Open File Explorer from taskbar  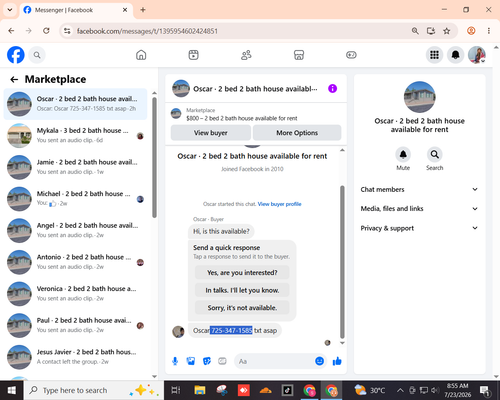click(200, 390)
